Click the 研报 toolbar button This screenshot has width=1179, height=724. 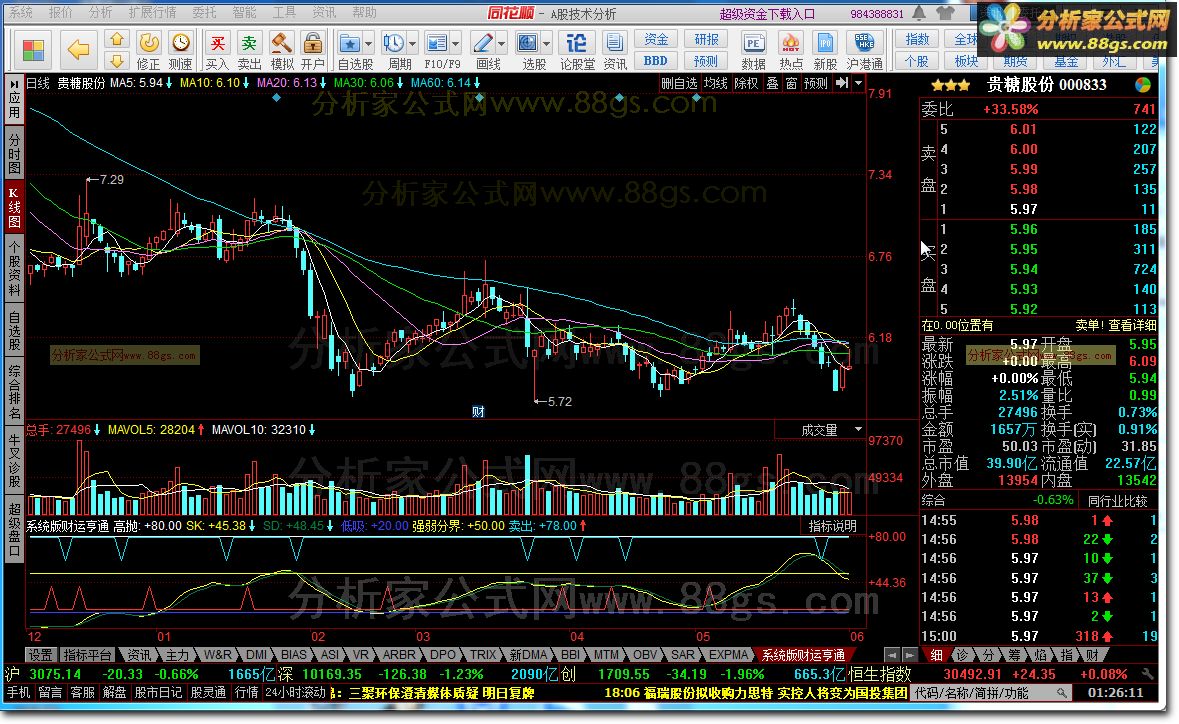pyautogui.click(x=706, y=39)
